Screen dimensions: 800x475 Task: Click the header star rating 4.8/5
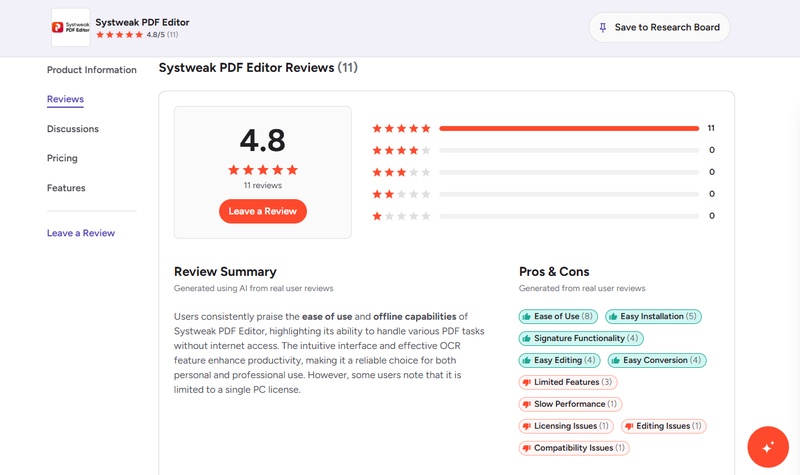137,35
